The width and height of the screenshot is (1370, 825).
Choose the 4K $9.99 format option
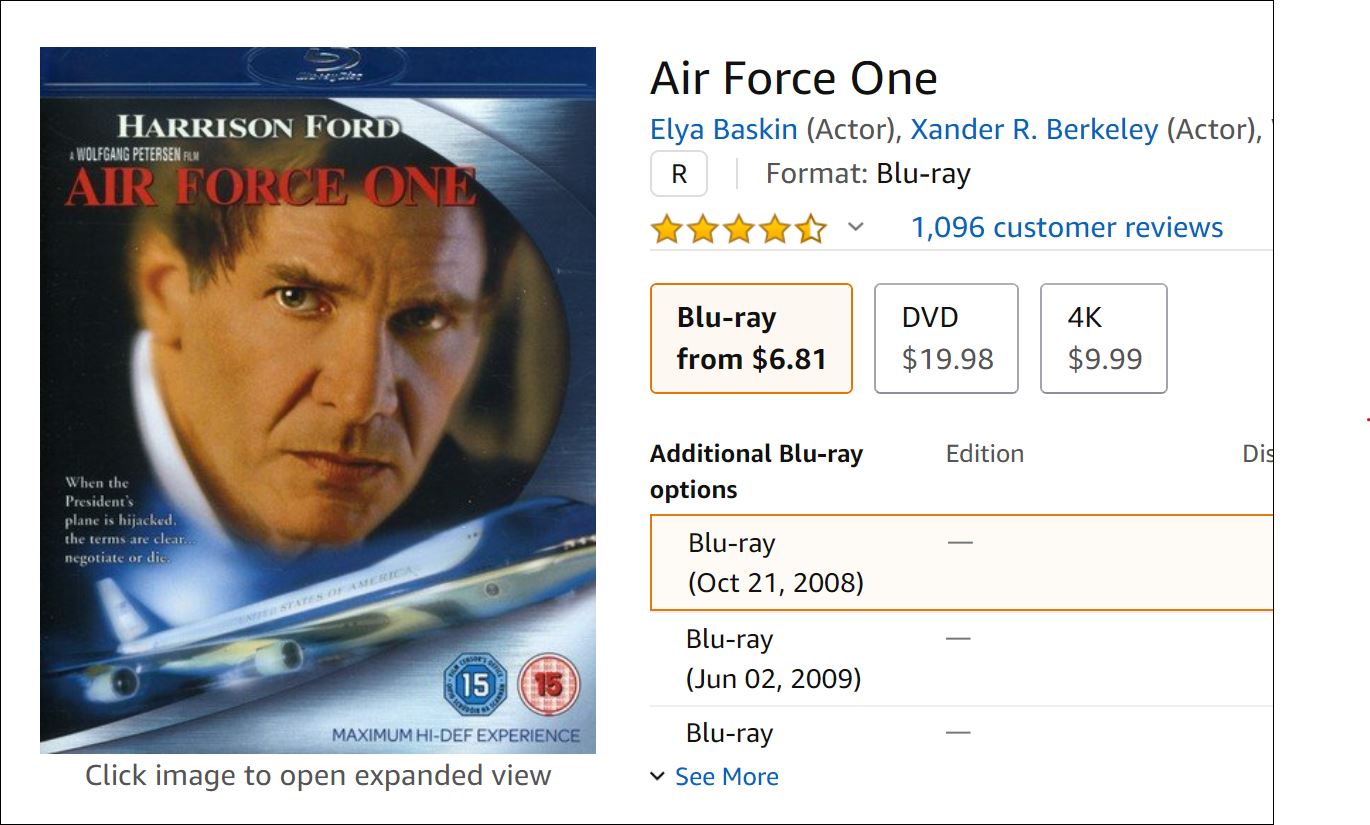[x=1103, y=338]
